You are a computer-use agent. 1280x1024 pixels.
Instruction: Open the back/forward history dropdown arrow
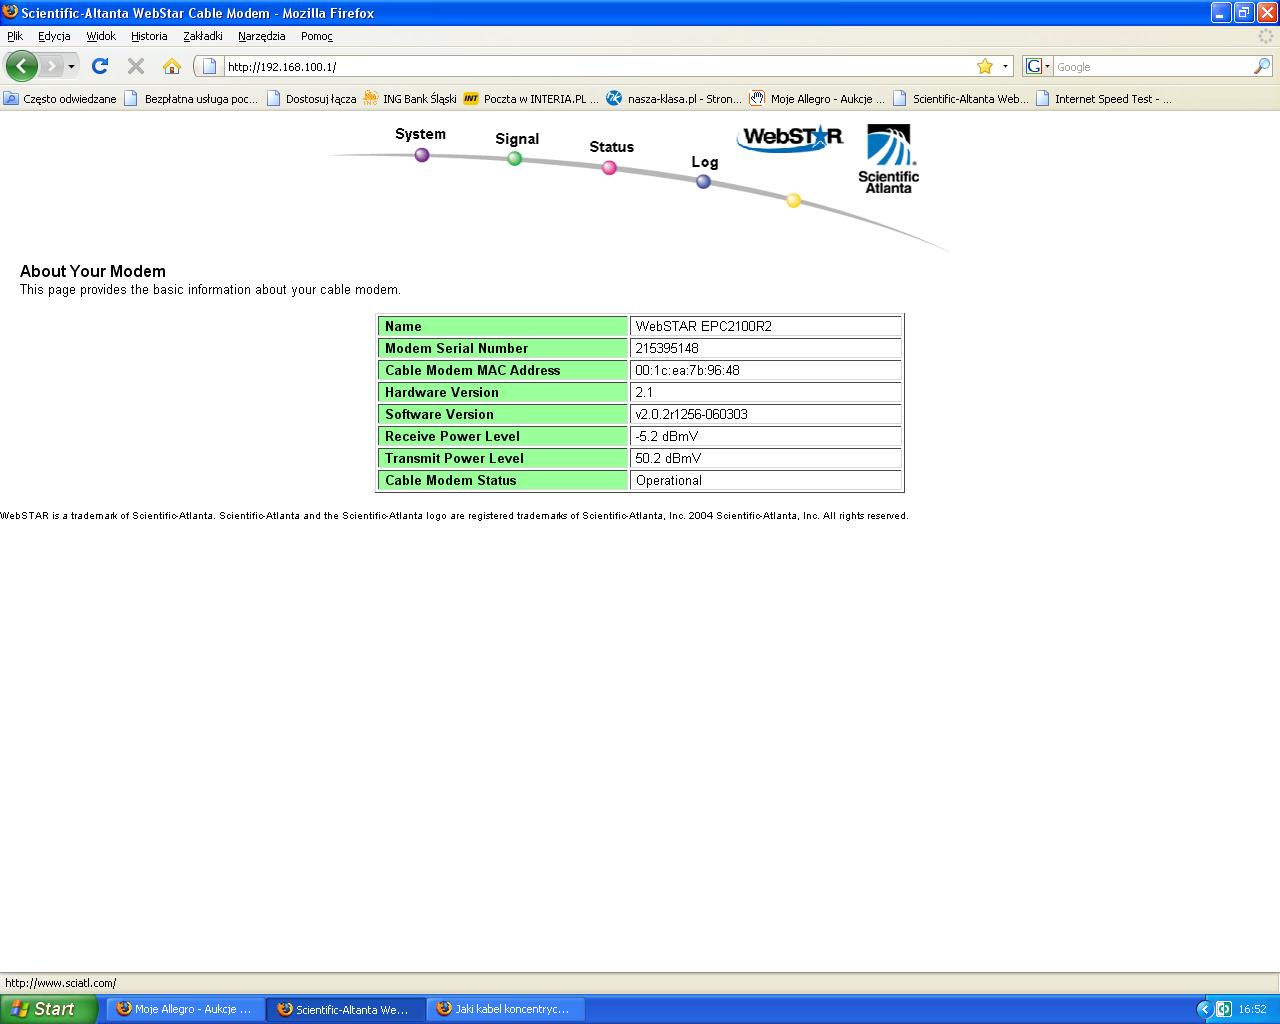pyautogui.click(x=71, y=67)
